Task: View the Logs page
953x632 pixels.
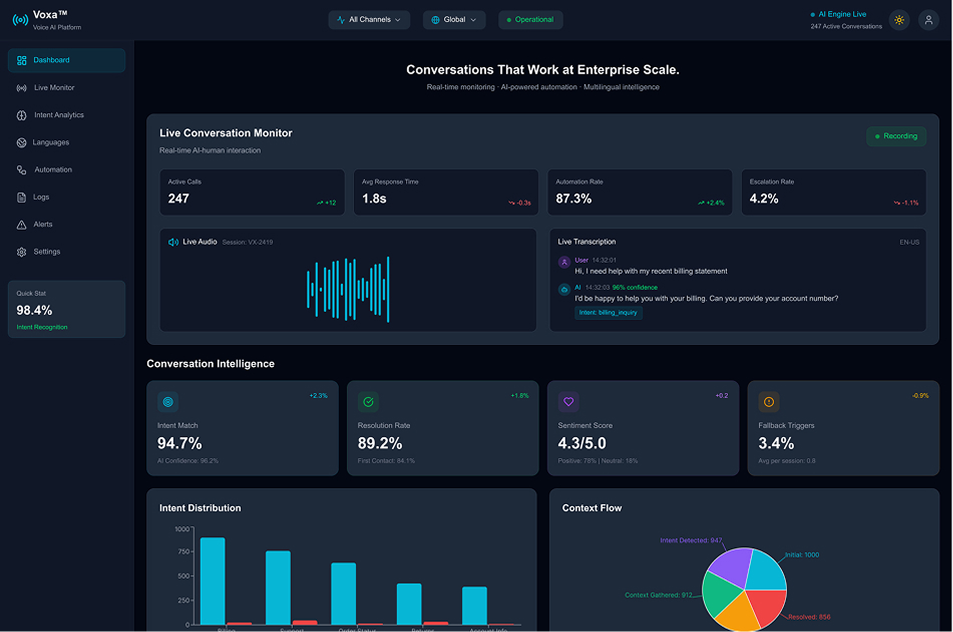Action: tap(40, 197)
